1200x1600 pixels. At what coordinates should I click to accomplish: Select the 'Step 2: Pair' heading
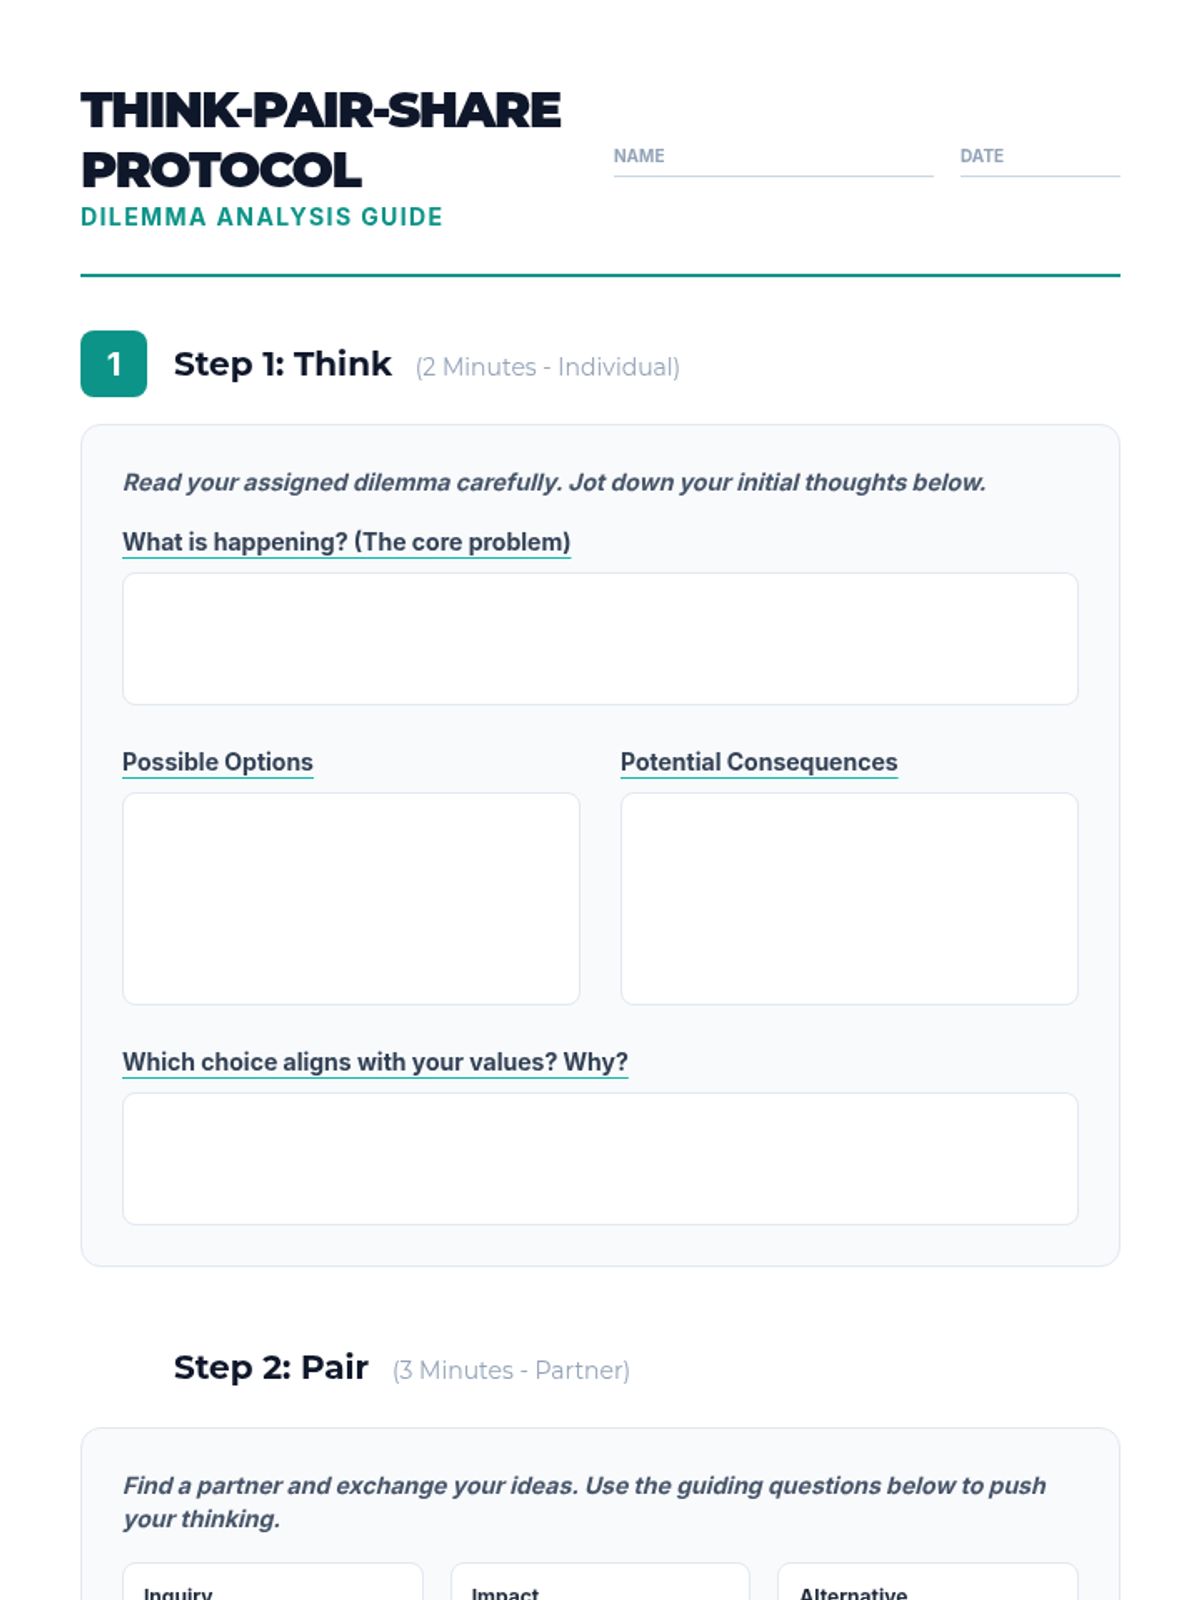click(x=271, y=1367)
